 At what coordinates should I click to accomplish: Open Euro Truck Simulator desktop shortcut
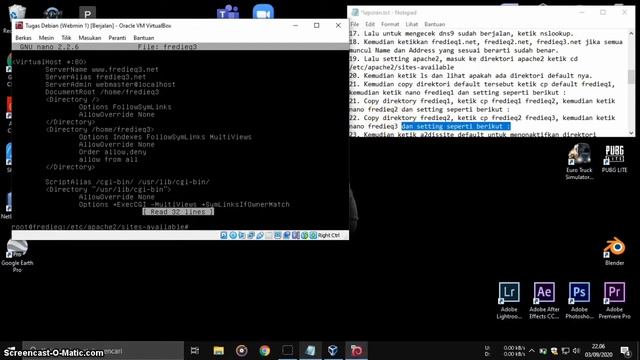(579, 162)
